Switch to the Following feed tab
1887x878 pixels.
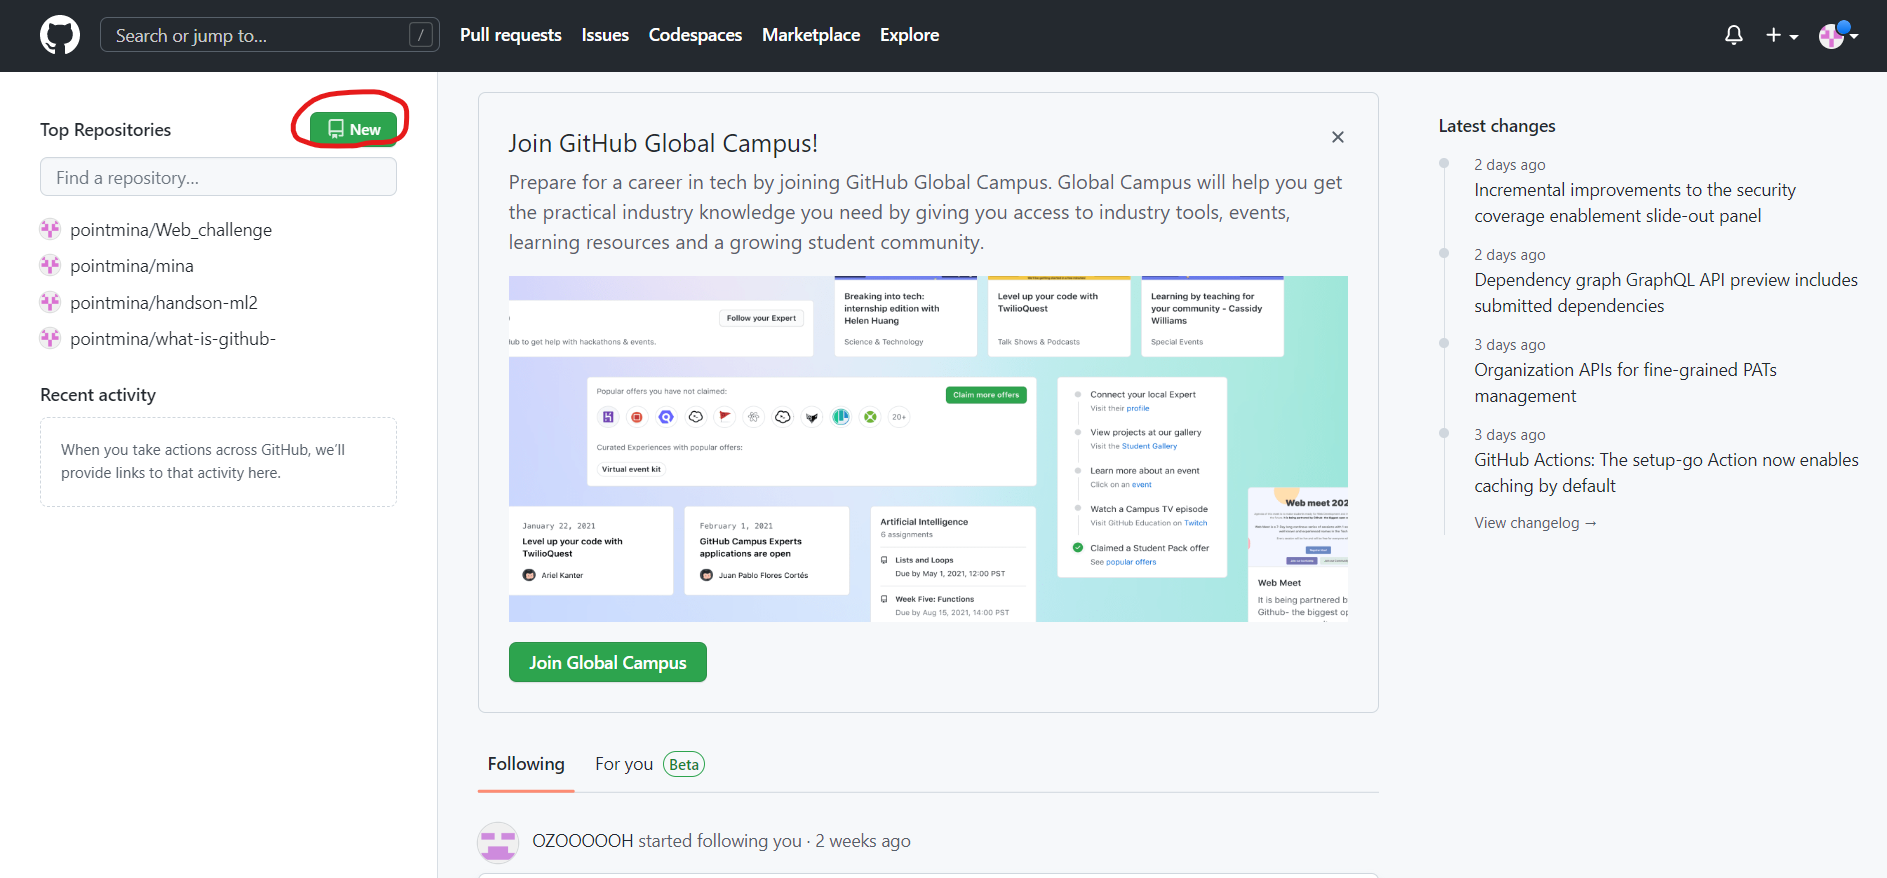pyautogui.click(x=526, y=764)
